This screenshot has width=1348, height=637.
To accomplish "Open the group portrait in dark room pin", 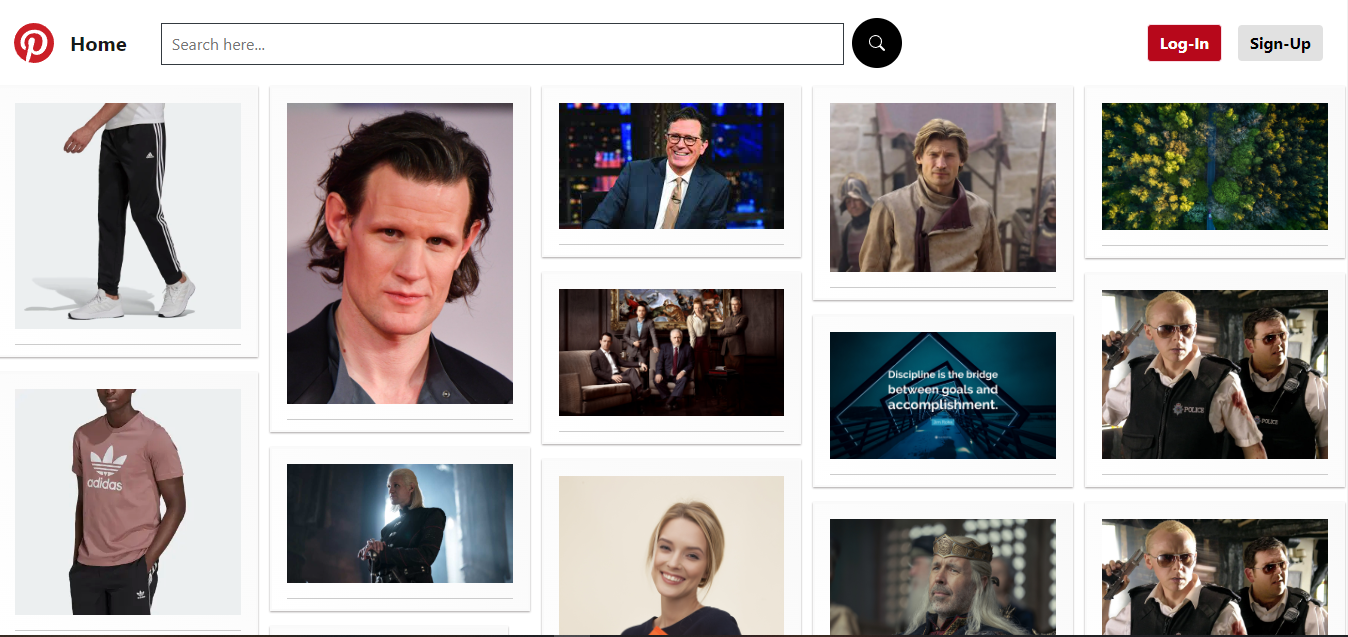I will (x=671, y=352).
